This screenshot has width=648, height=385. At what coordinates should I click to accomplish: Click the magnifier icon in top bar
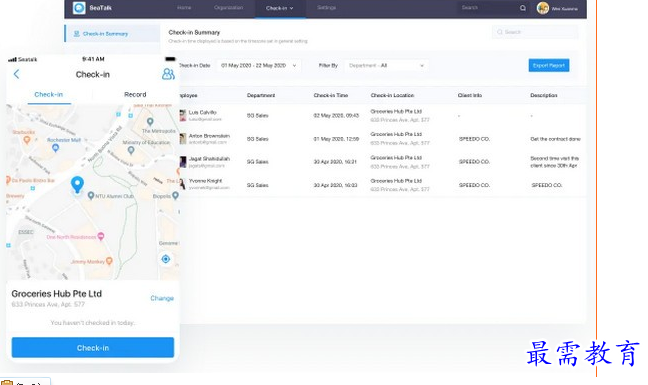(523, 8)
